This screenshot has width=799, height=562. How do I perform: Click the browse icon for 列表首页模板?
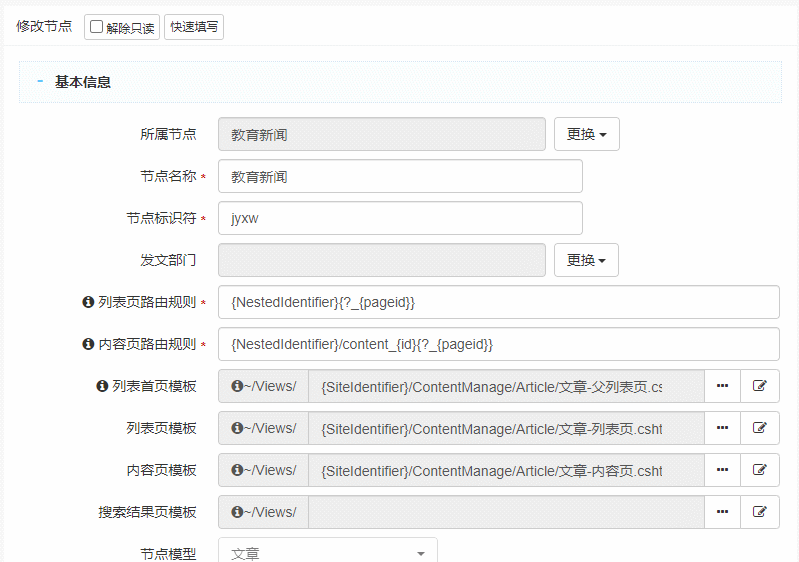coord(722,386)
